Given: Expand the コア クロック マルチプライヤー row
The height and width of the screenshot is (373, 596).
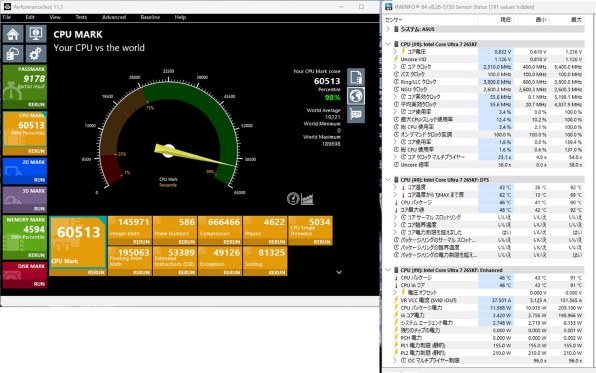Looking at the screenshot, I should pyautogui.click(x=395, y=157).
